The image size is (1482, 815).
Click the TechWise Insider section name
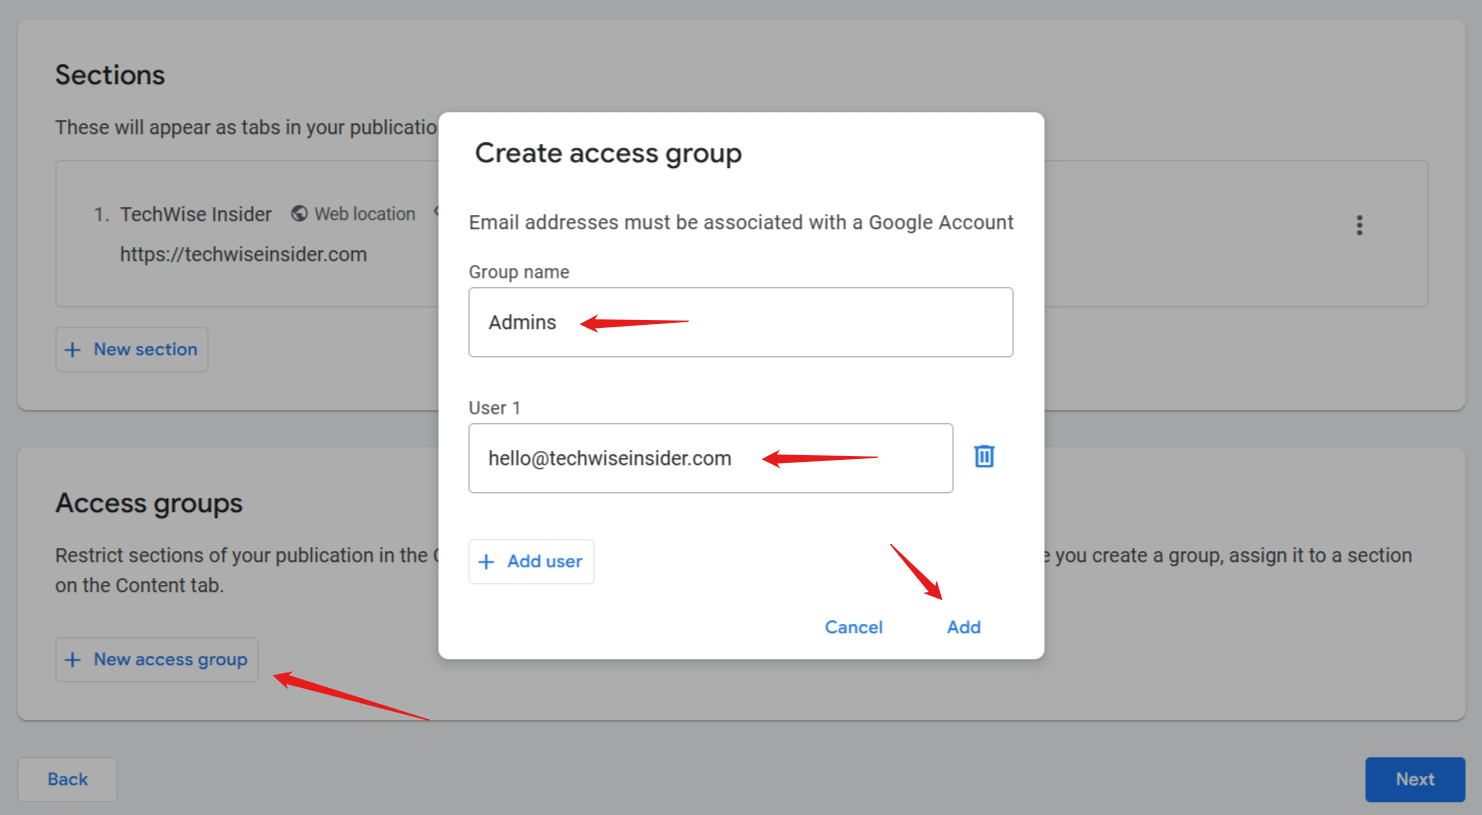click(x=196, y=214)
